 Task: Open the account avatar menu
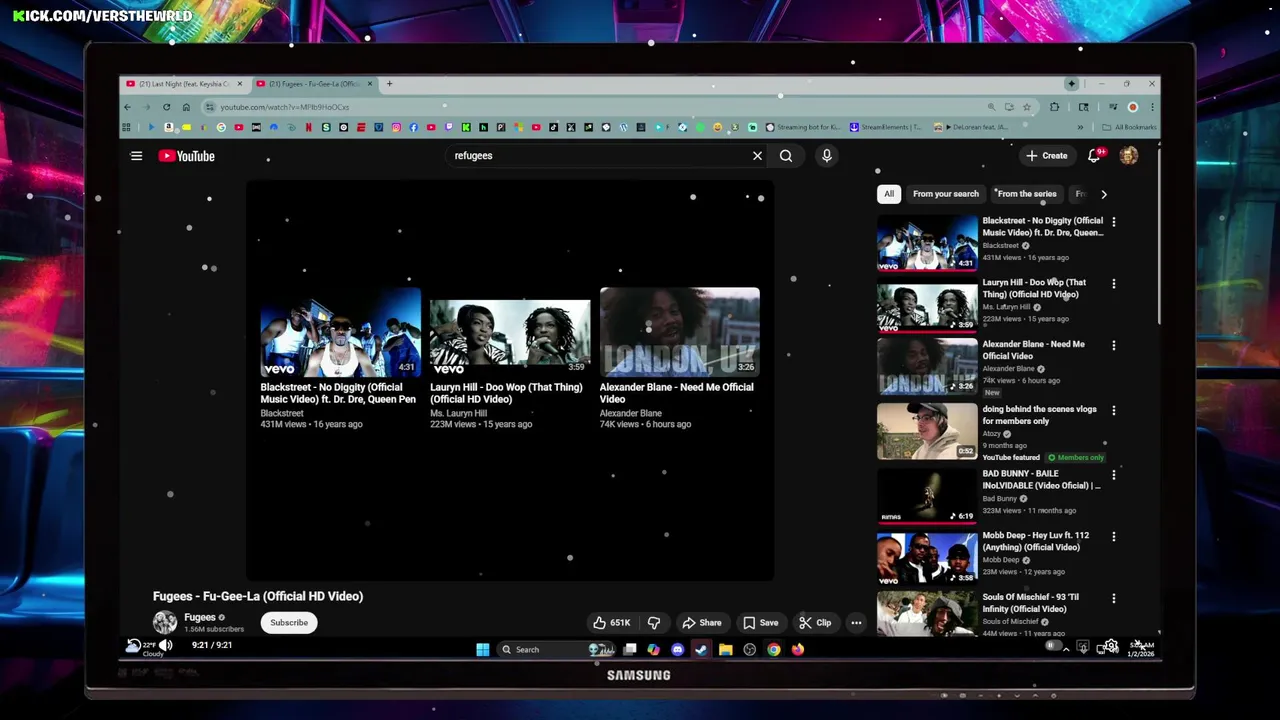pyautogui.click(x=1129, y=156)
